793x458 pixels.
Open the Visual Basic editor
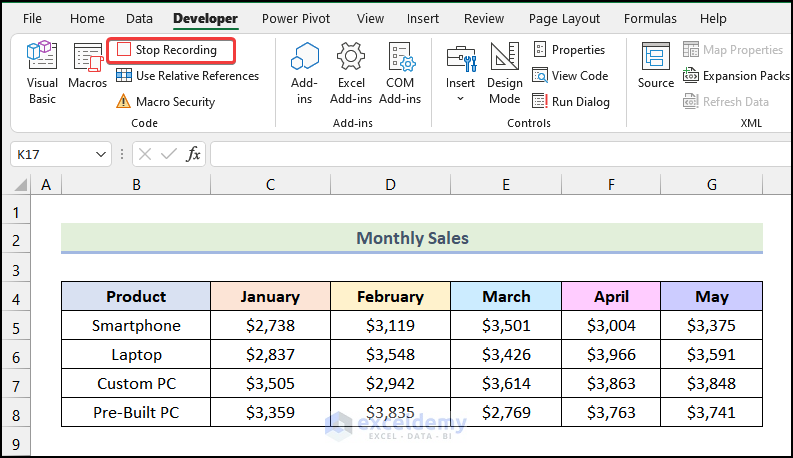tap(42, 72)
